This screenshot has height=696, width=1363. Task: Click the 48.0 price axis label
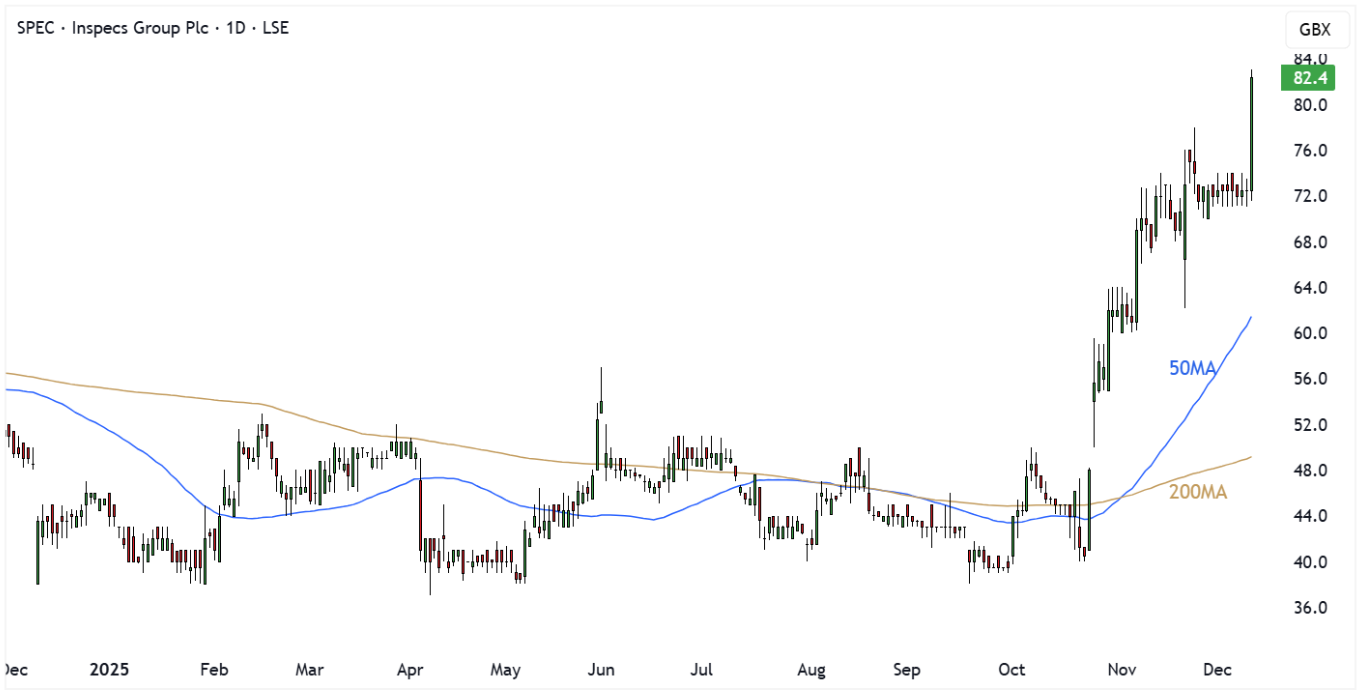(x=1309, y=471)
